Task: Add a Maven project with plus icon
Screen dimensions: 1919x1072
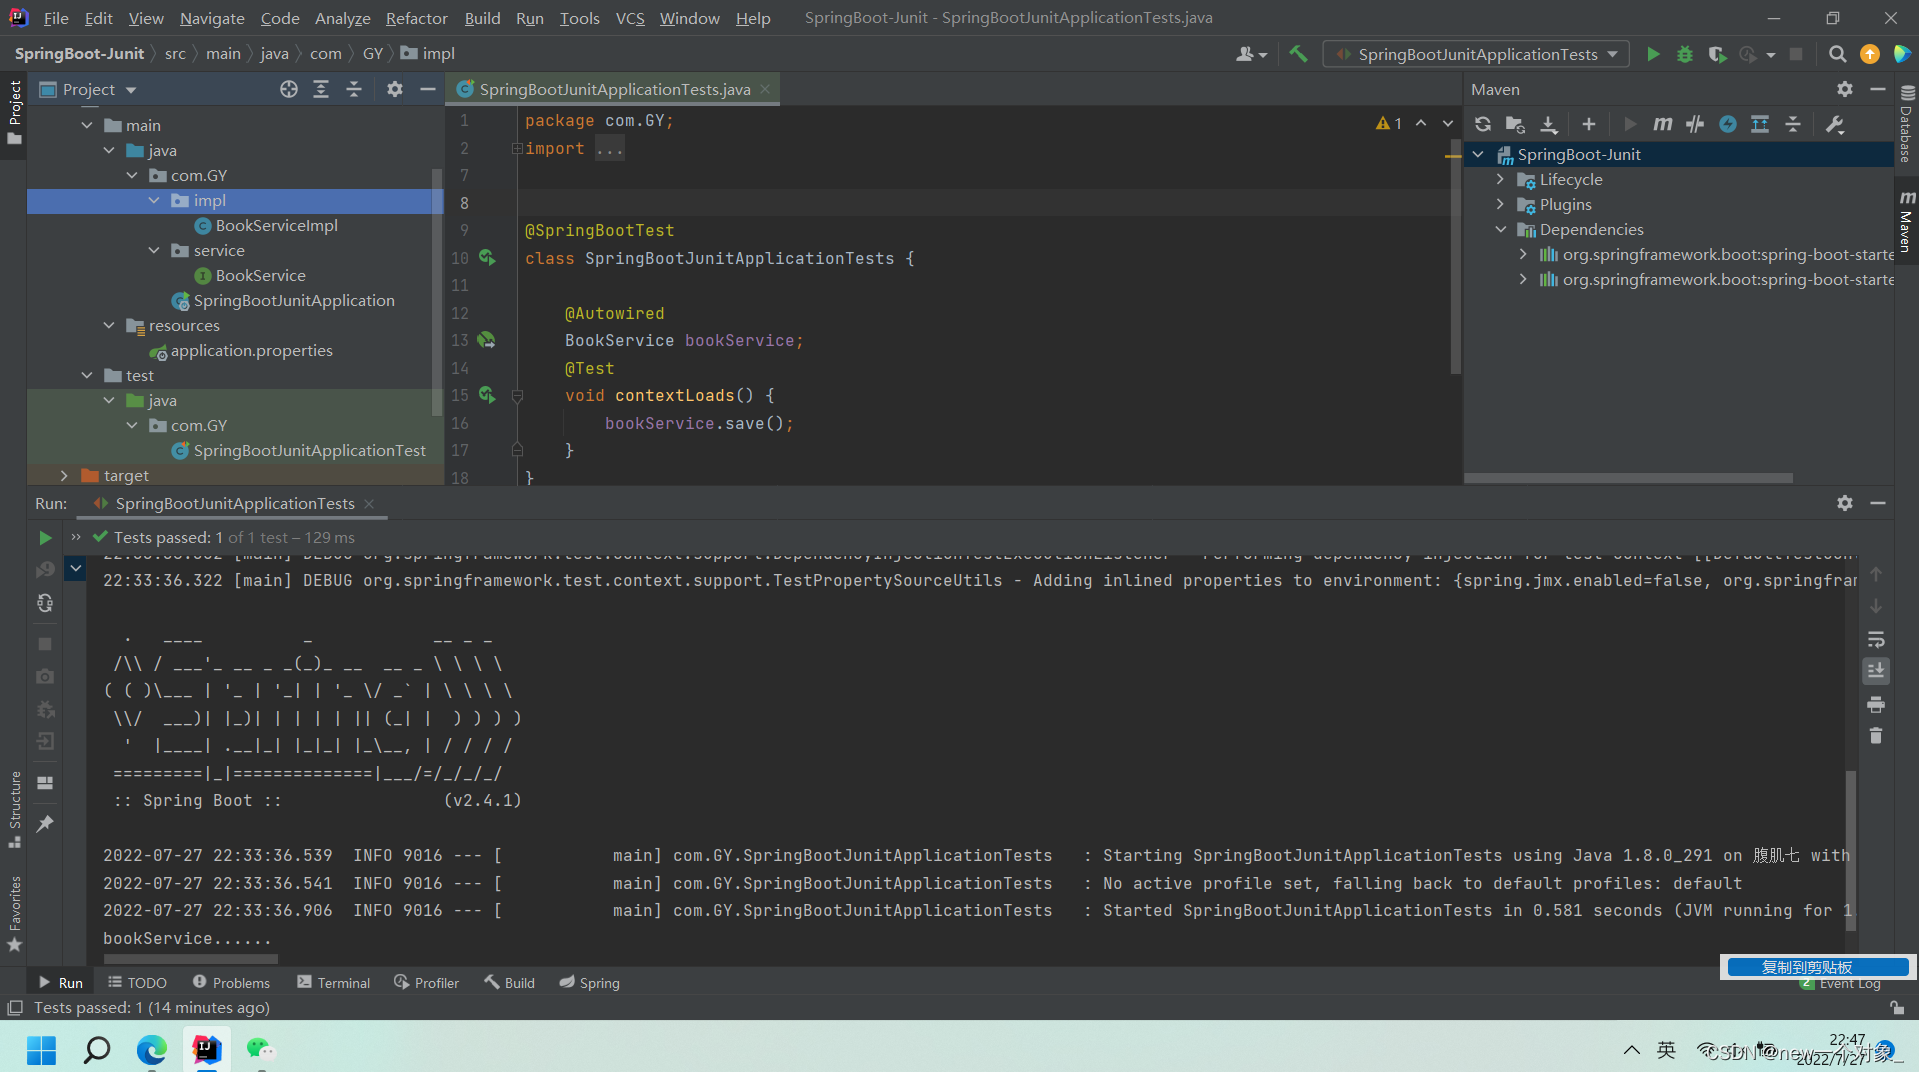Action: 1588,124
